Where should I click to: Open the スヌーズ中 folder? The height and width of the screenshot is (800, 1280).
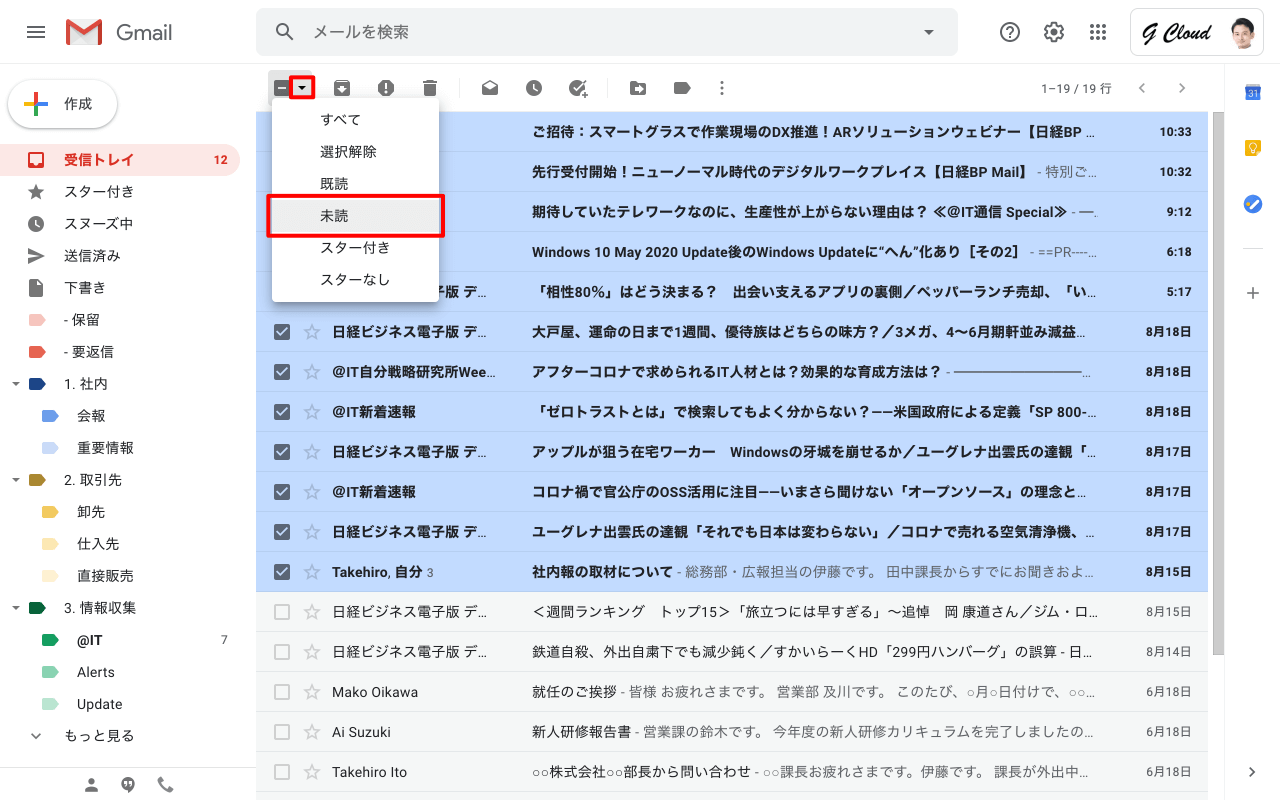click(120, 224)
